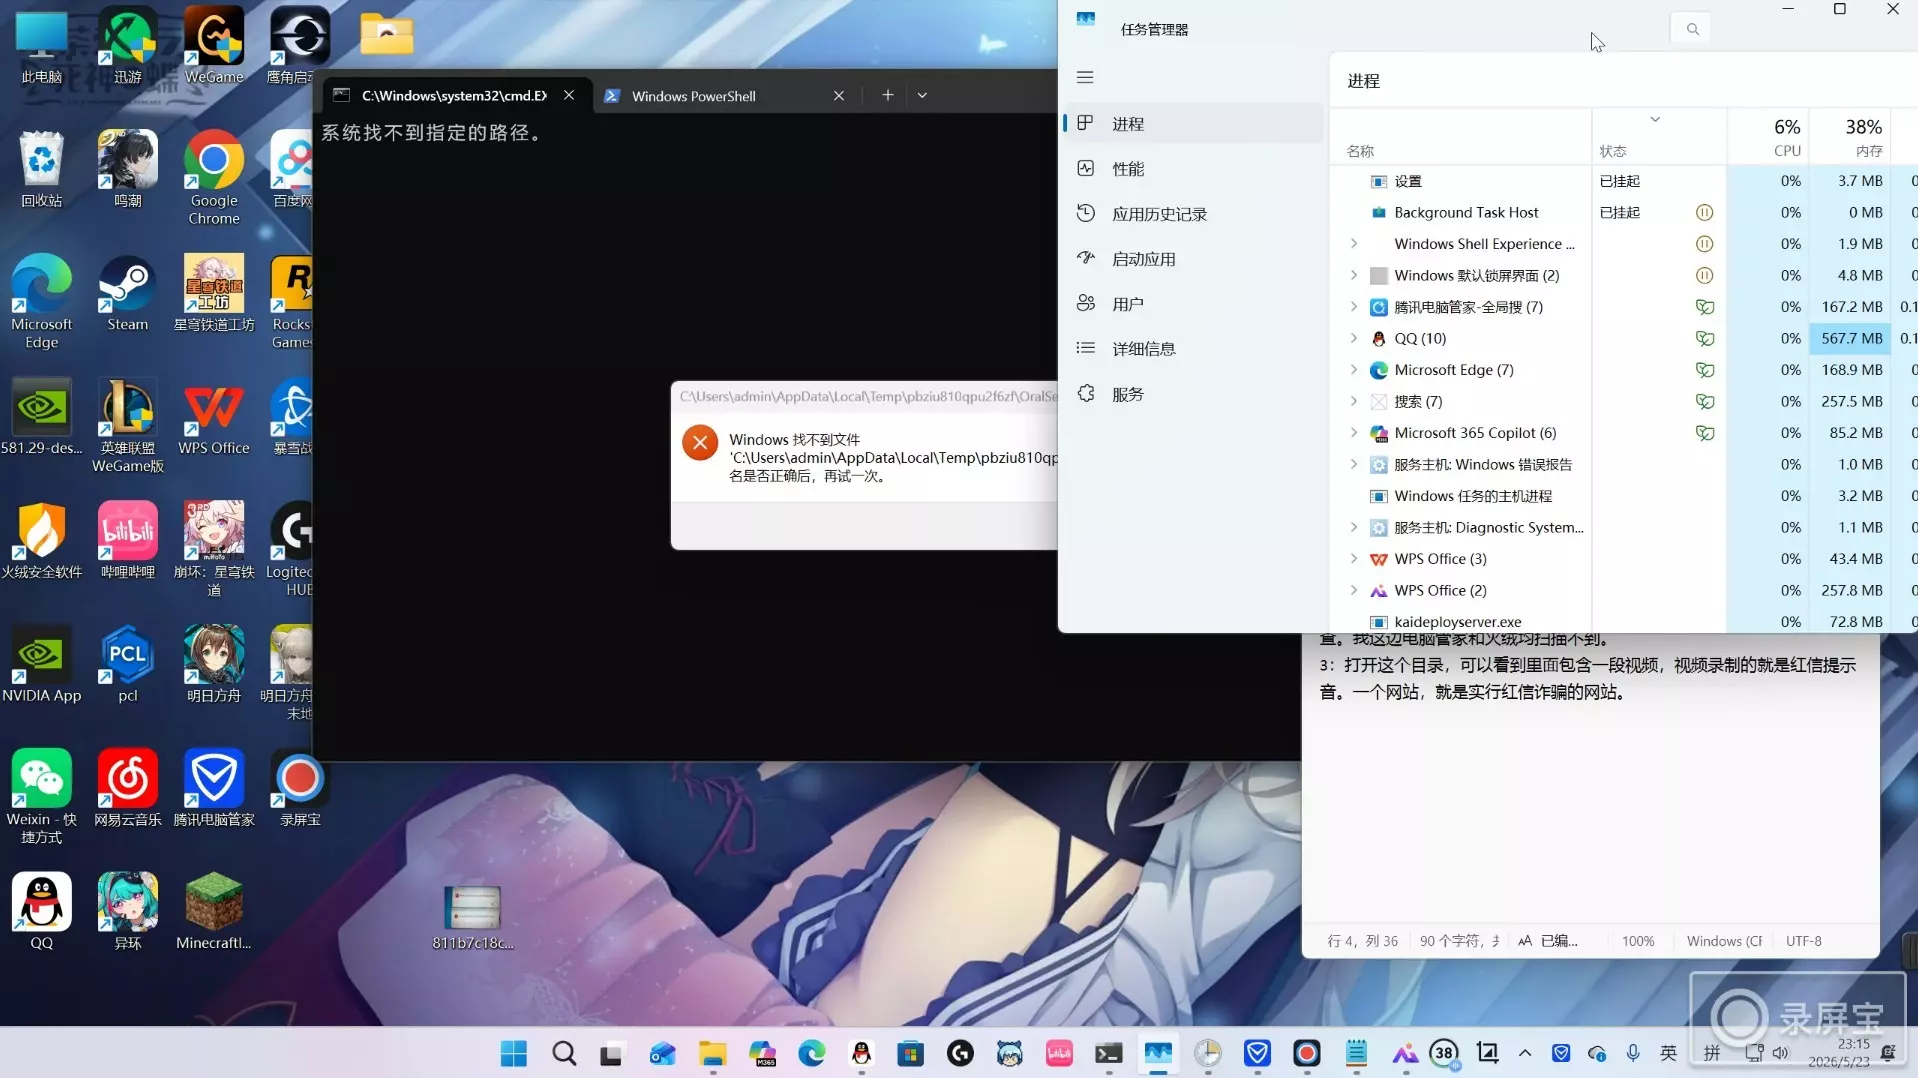Open taskbar Search
Viewport: 1918px width, 1078px height.
click(x=564, y=1053)
